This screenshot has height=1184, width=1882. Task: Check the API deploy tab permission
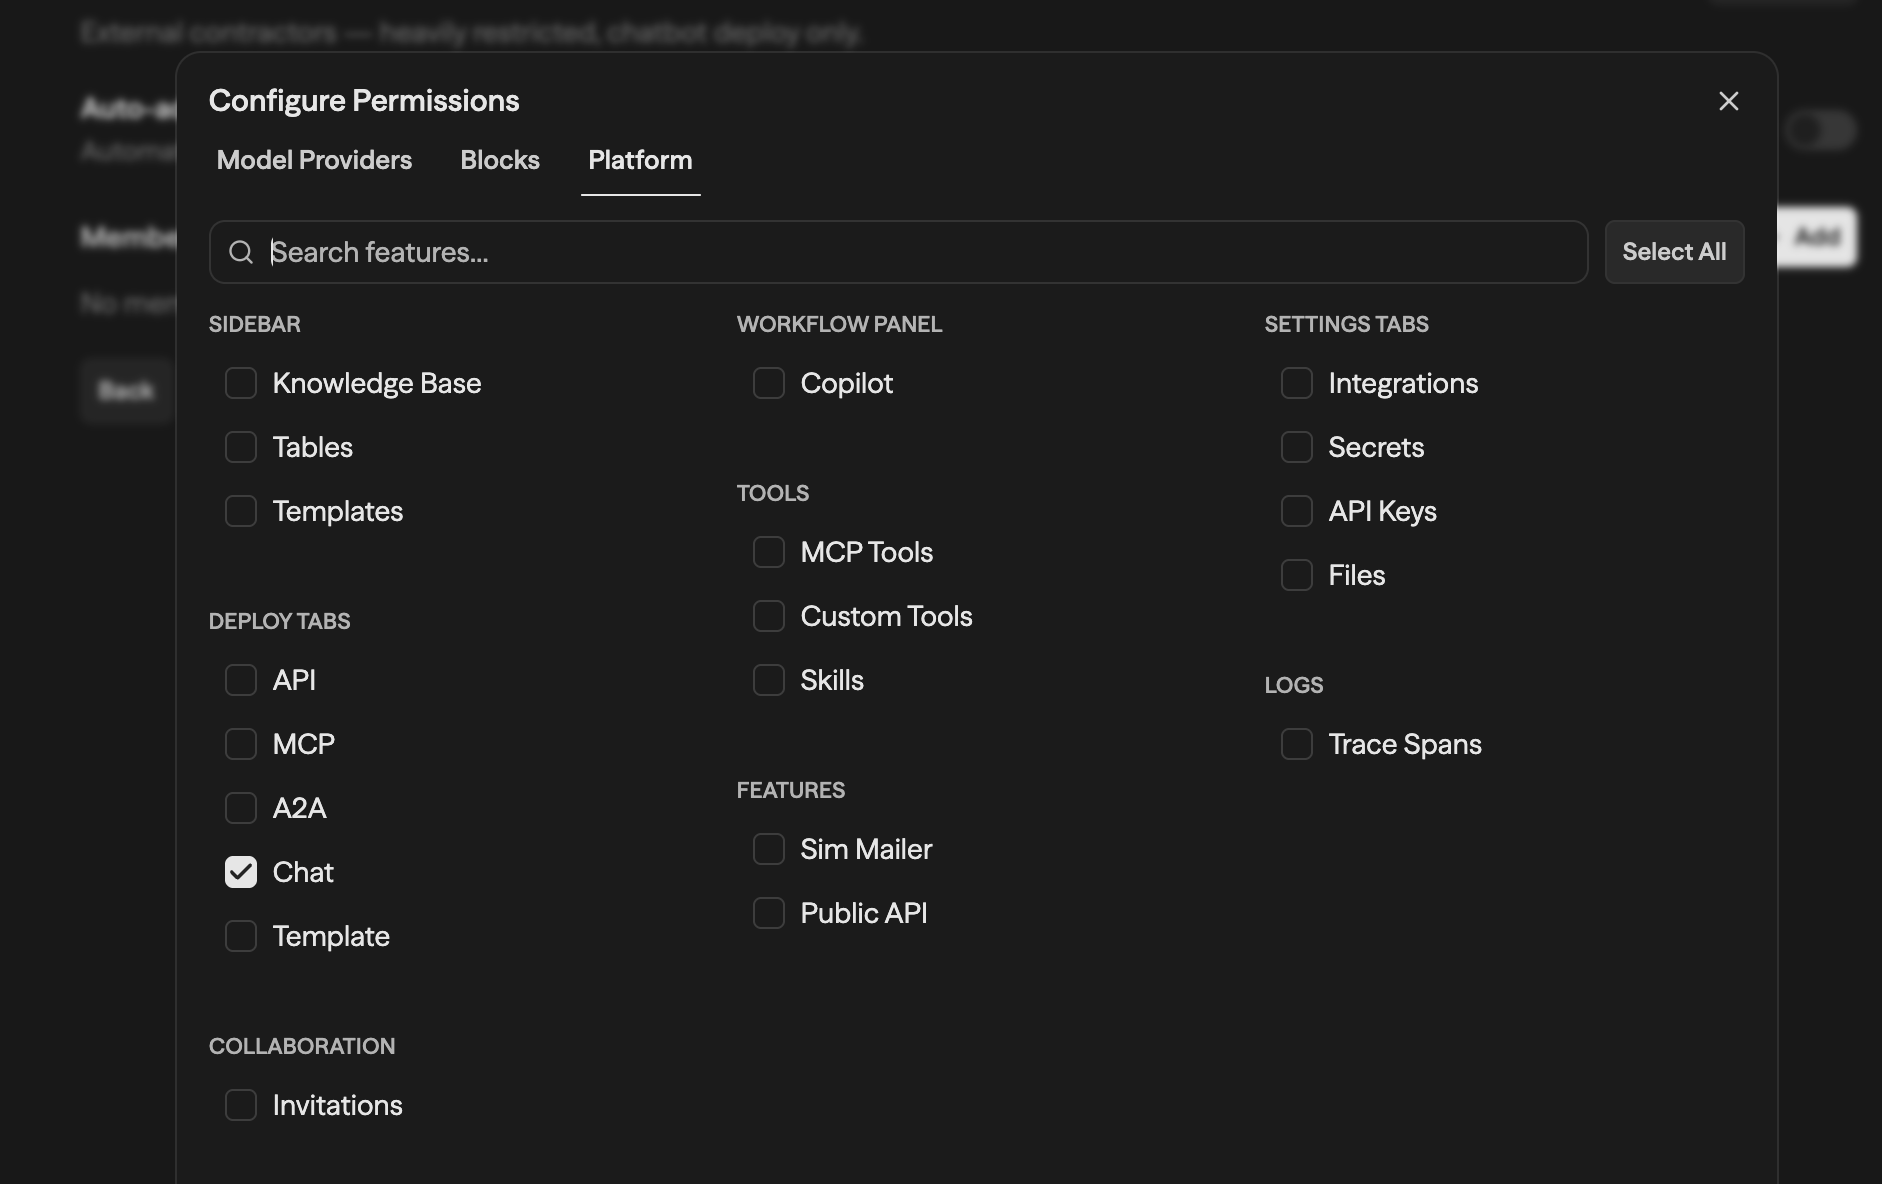point(240,679)
